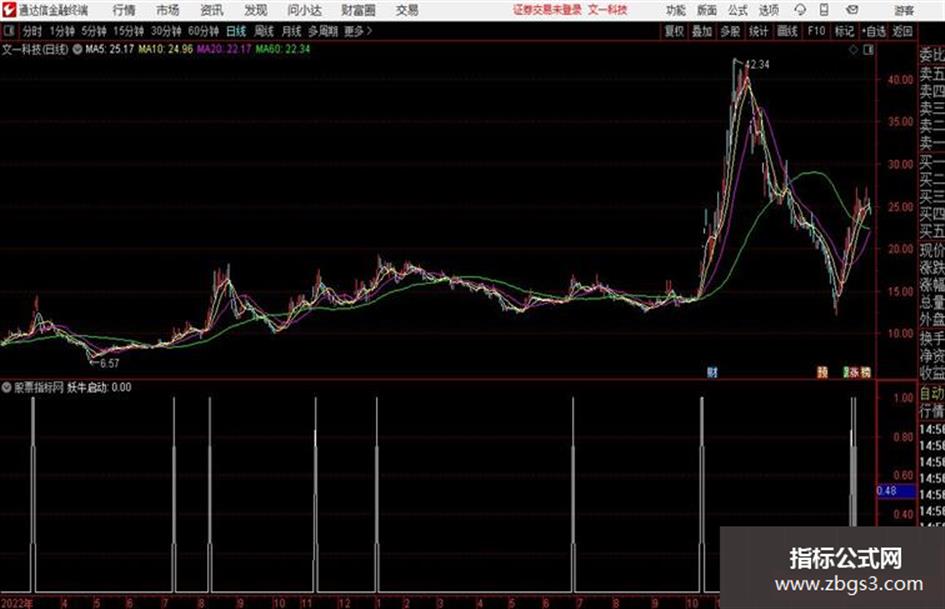The height and width of the screenshot is (609, 945).
Task: Click the orange 预 info marker
Action: (x=822, y=372)
